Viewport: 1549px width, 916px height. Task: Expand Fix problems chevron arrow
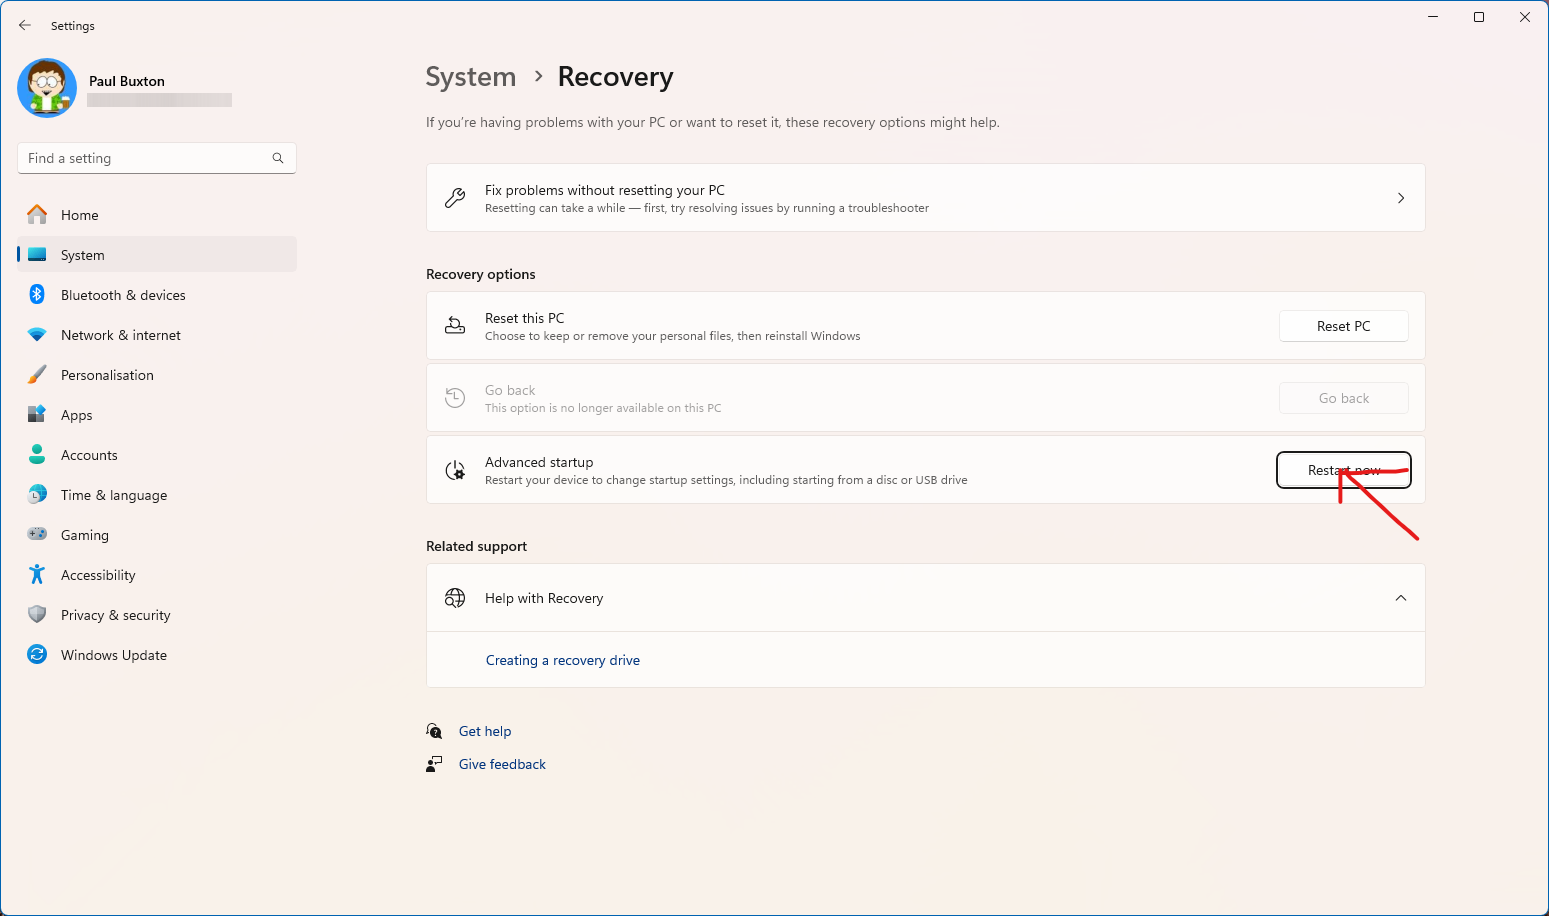(1401, 198)
